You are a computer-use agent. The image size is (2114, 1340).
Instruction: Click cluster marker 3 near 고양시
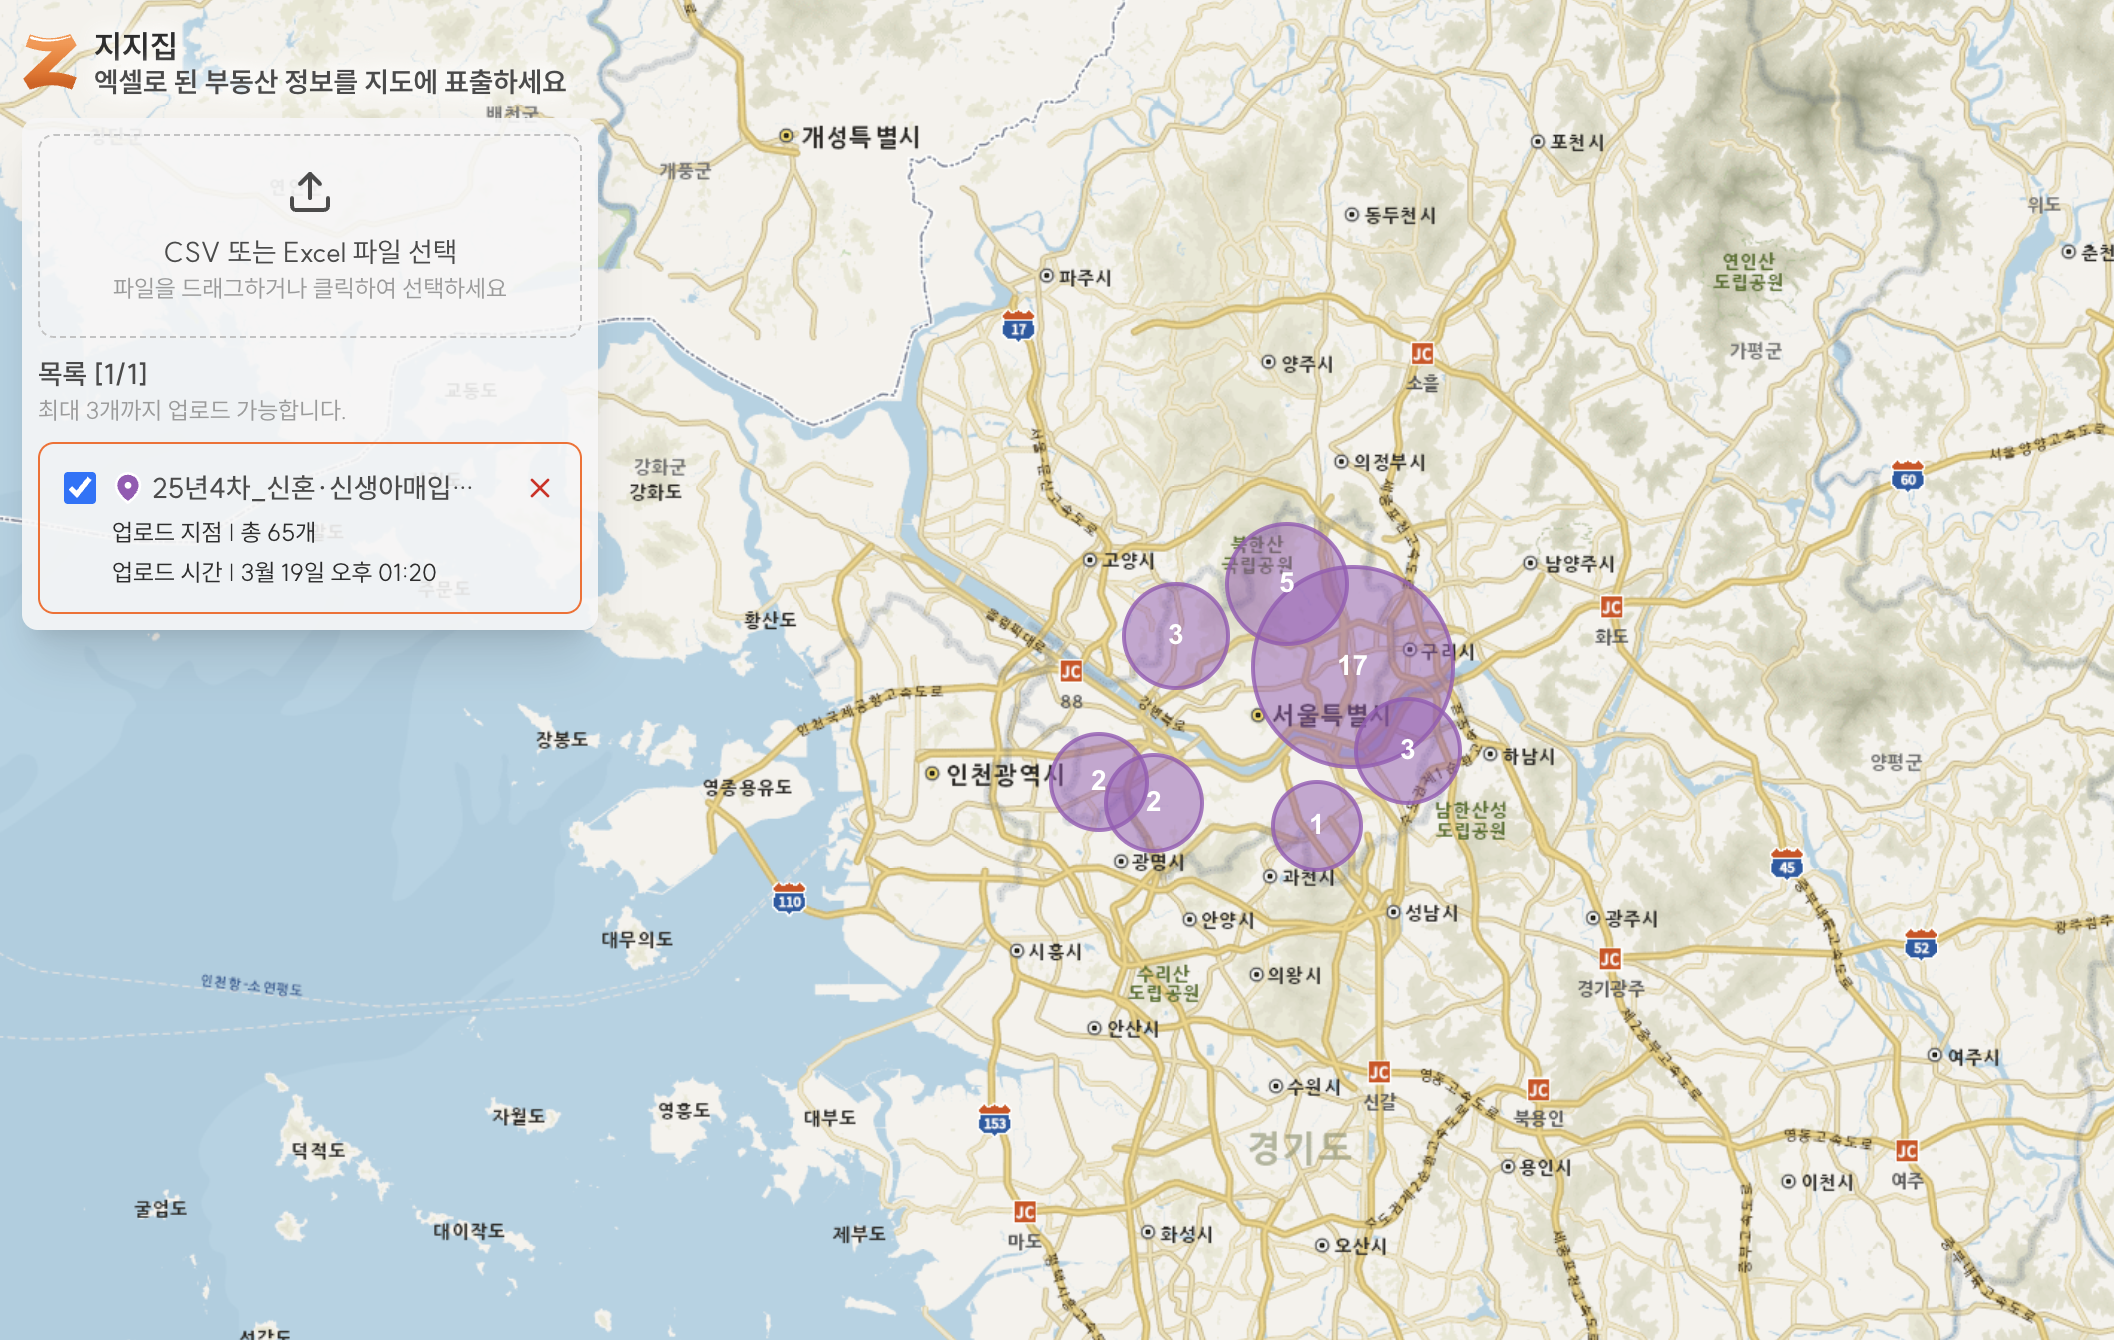click(x=1175, y=635)
